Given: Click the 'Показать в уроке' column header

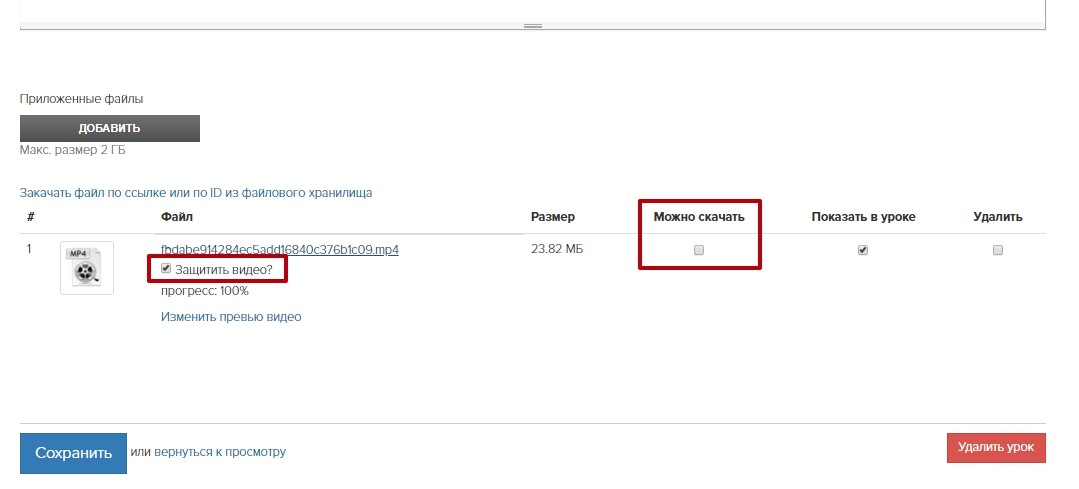Looking at the screenshot, I should pos(863,217).
